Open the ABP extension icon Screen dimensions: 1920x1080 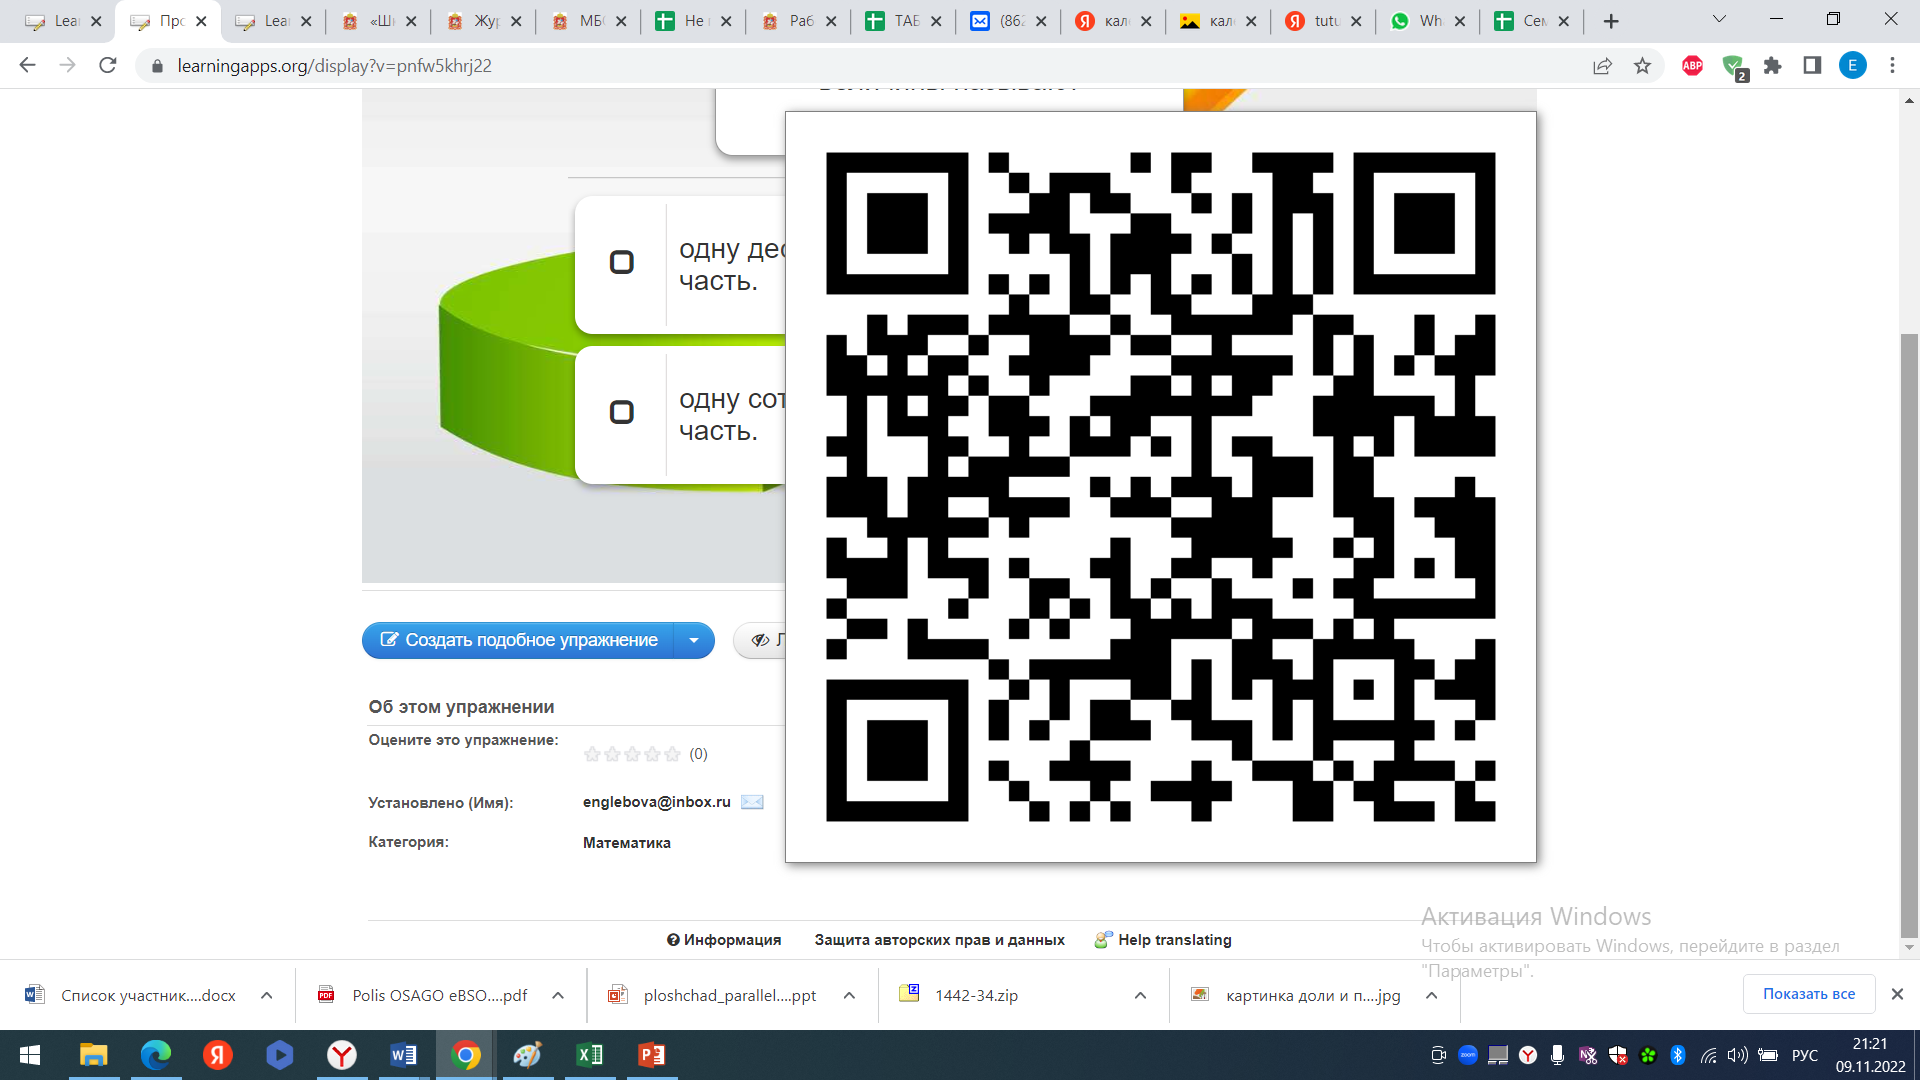[x=1692, y=66]
